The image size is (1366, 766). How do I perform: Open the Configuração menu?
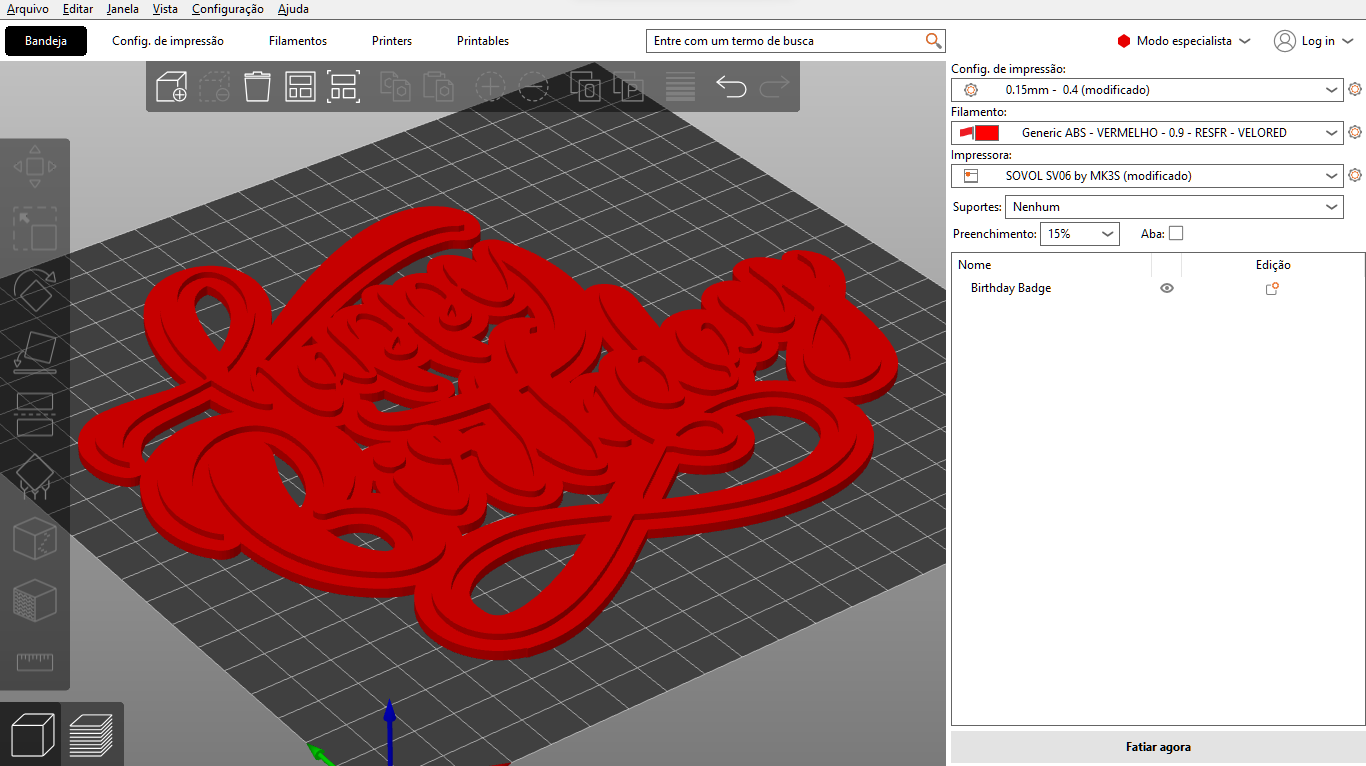click(x=228, y=9)
